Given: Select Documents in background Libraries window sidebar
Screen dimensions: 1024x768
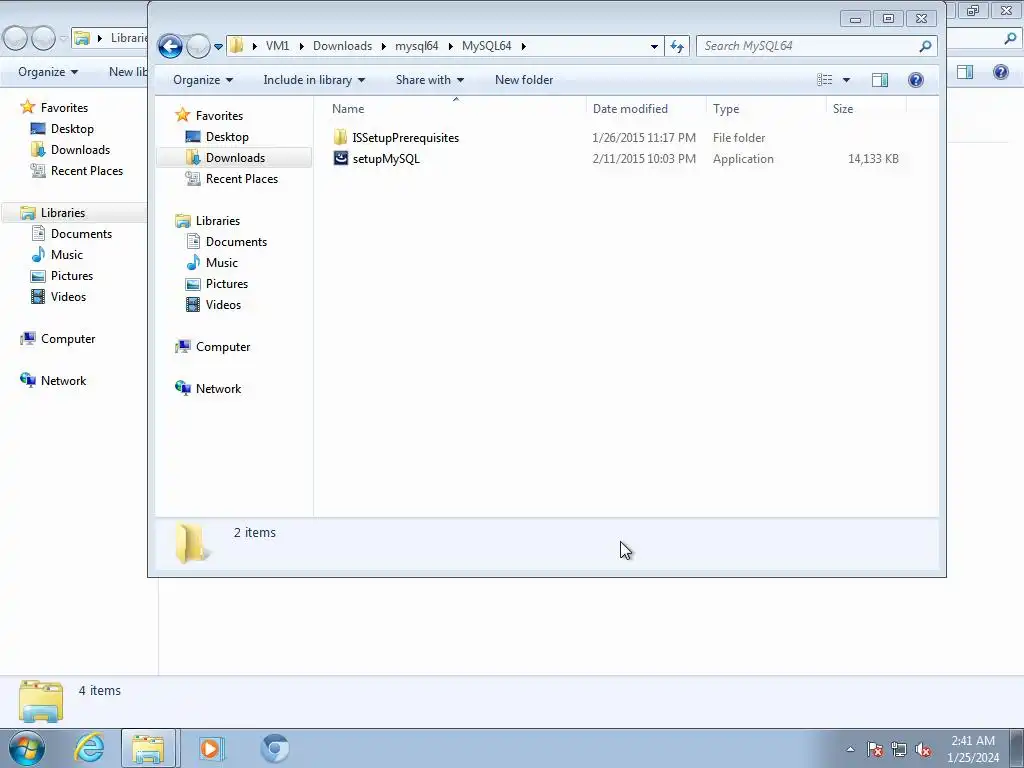Looking at the screenshot, I should tap(82, 234).
